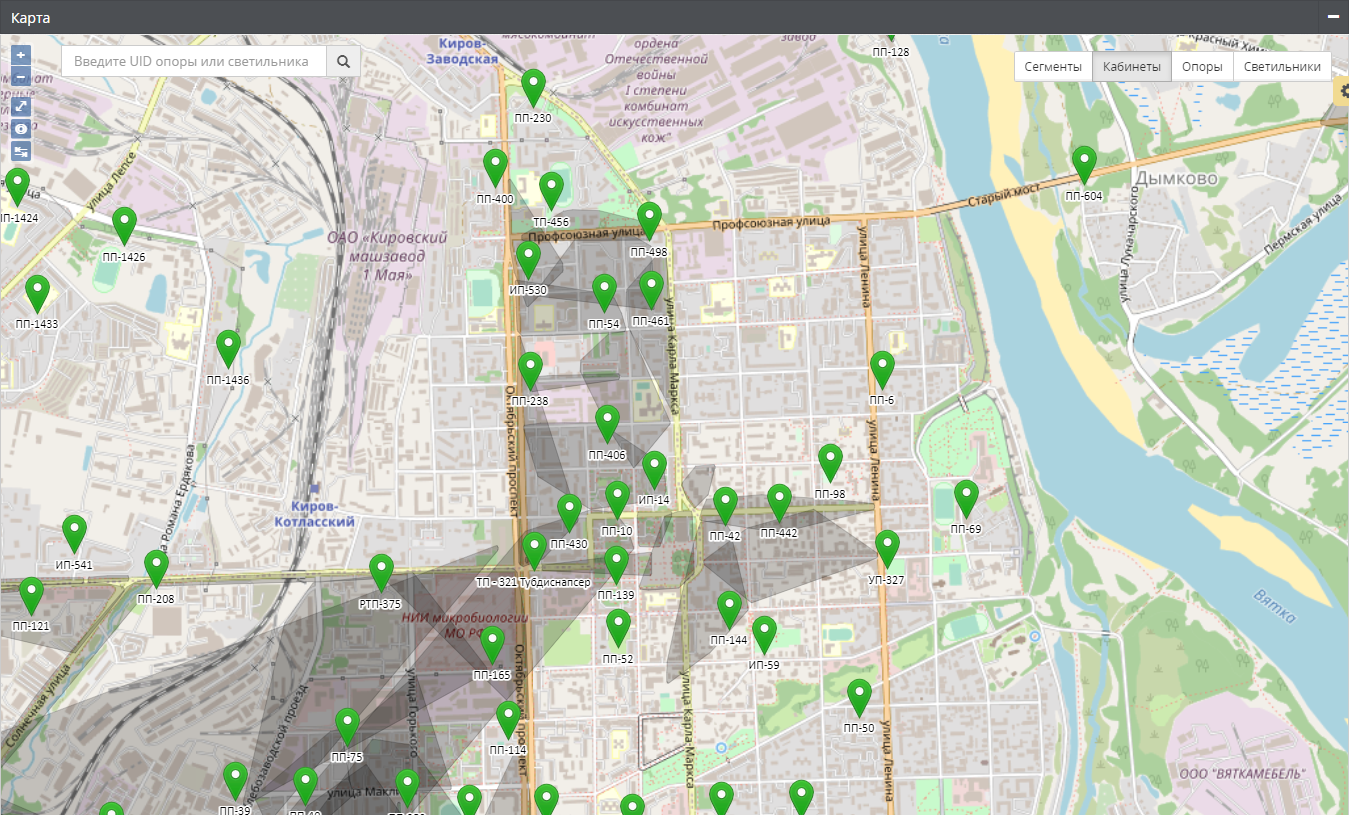Click the fullscreen expand arrows map control
Viewport: 1349px width, 815px height.
22,106
